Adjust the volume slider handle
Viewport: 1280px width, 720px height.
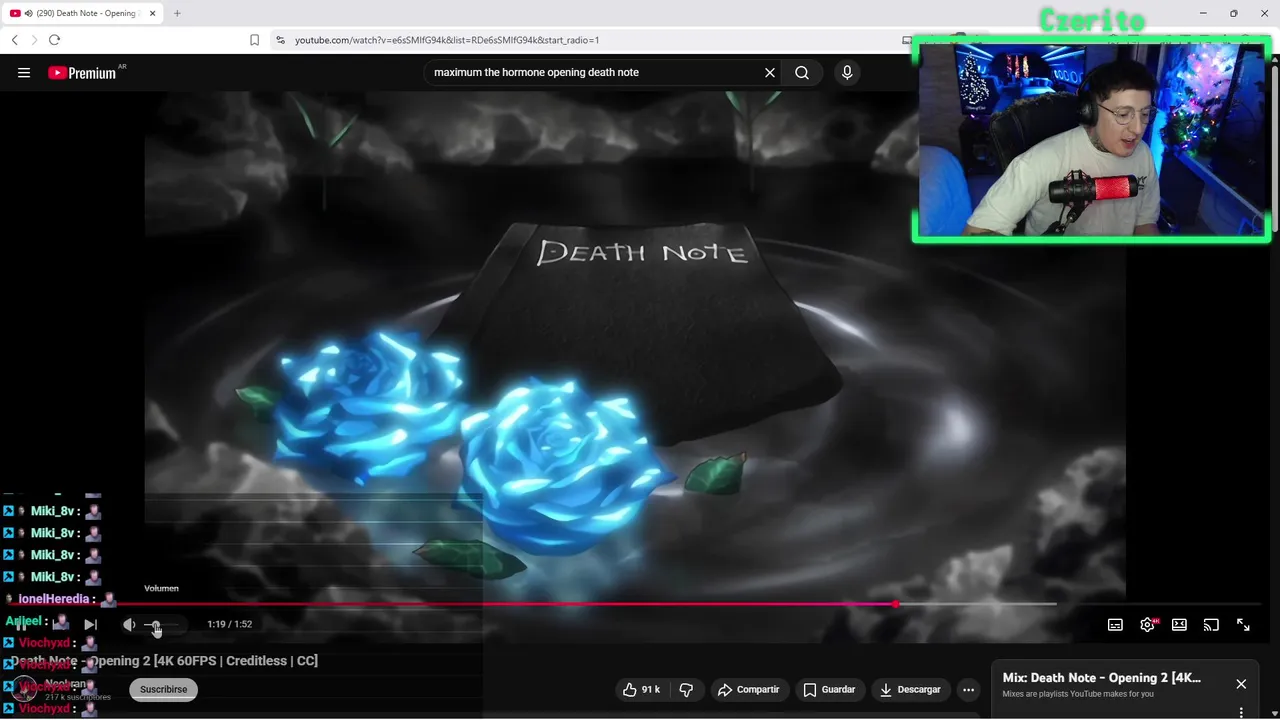[x=153, y=625]
